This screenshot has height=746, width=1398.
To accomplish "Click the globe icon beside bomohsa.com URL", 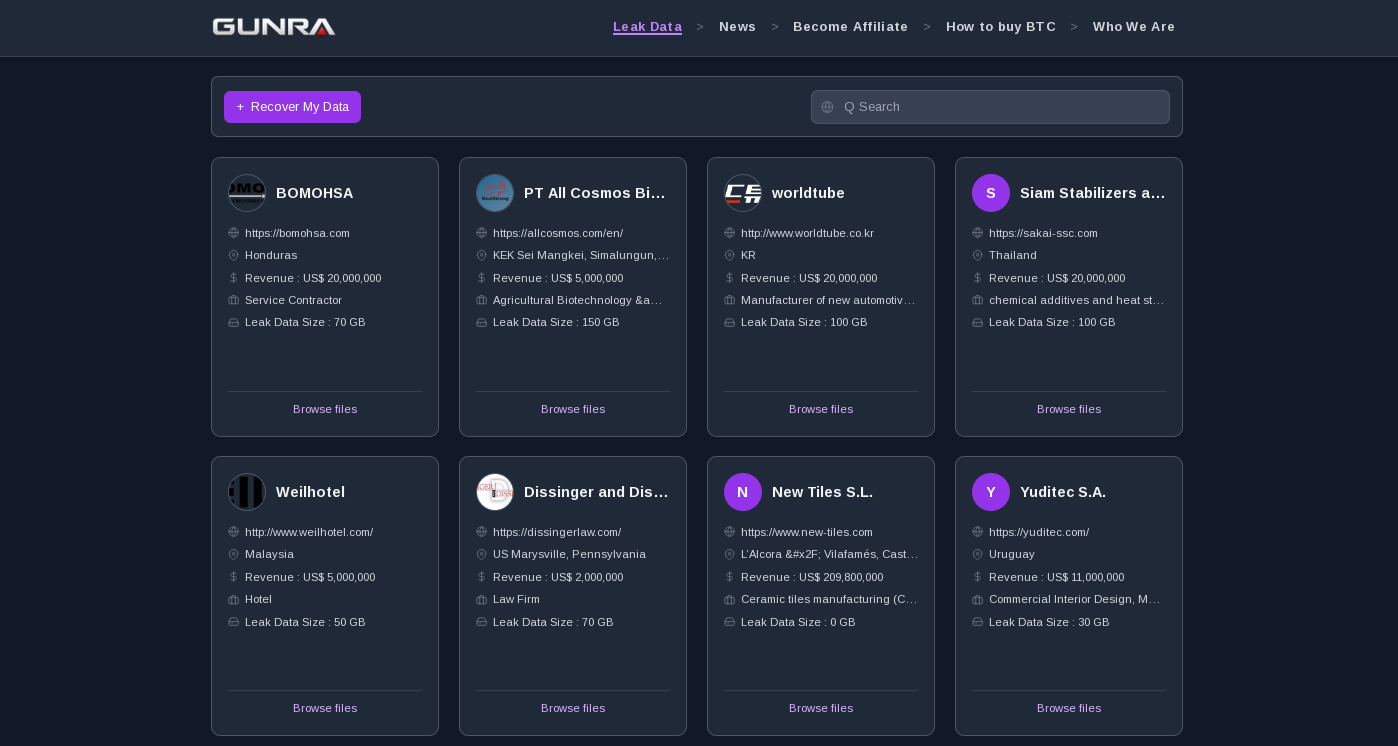I will click(x=234, y=233).
